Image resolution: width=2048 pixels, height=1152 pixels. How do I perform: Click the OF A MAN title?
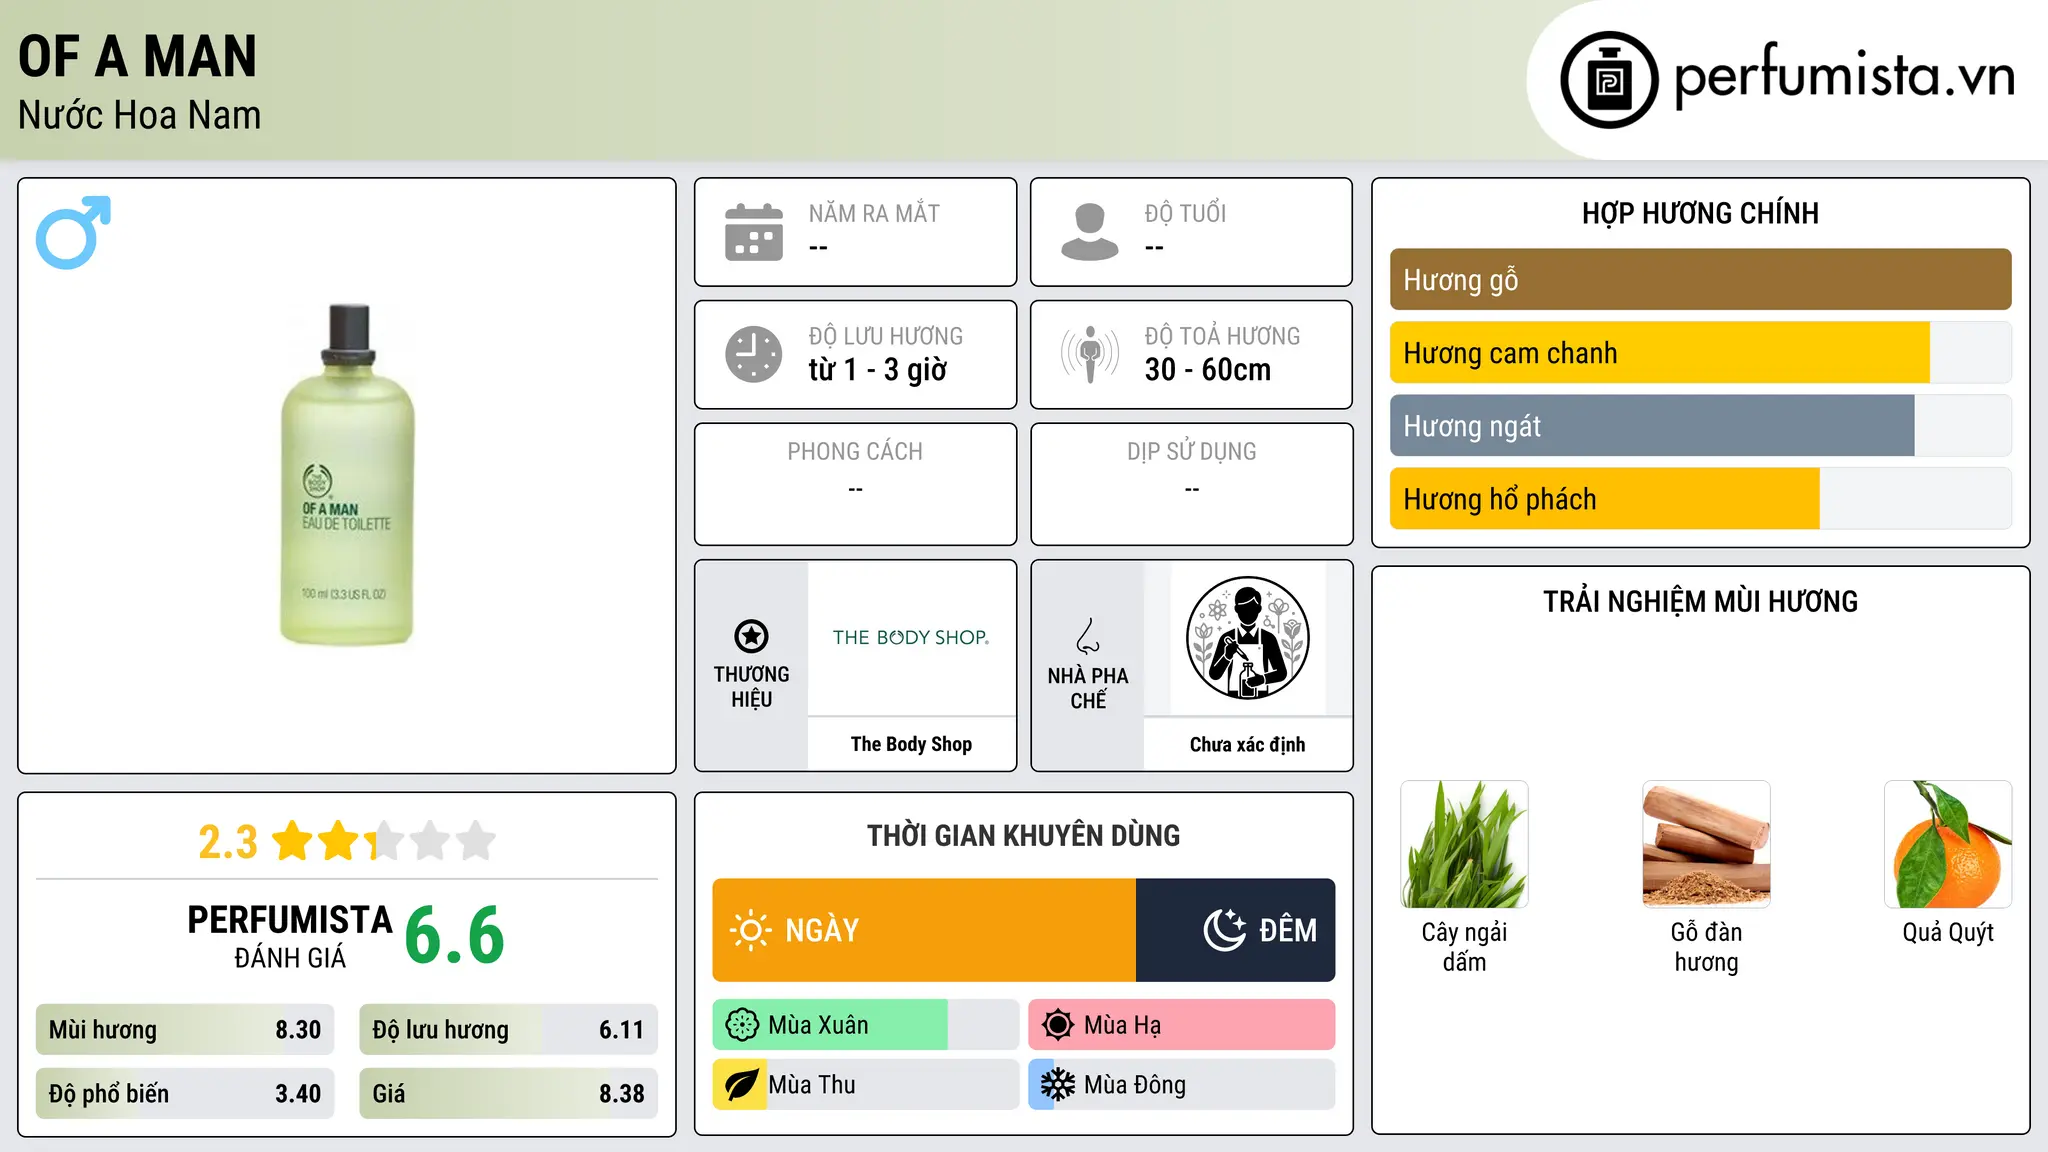[x=138, y=56]
